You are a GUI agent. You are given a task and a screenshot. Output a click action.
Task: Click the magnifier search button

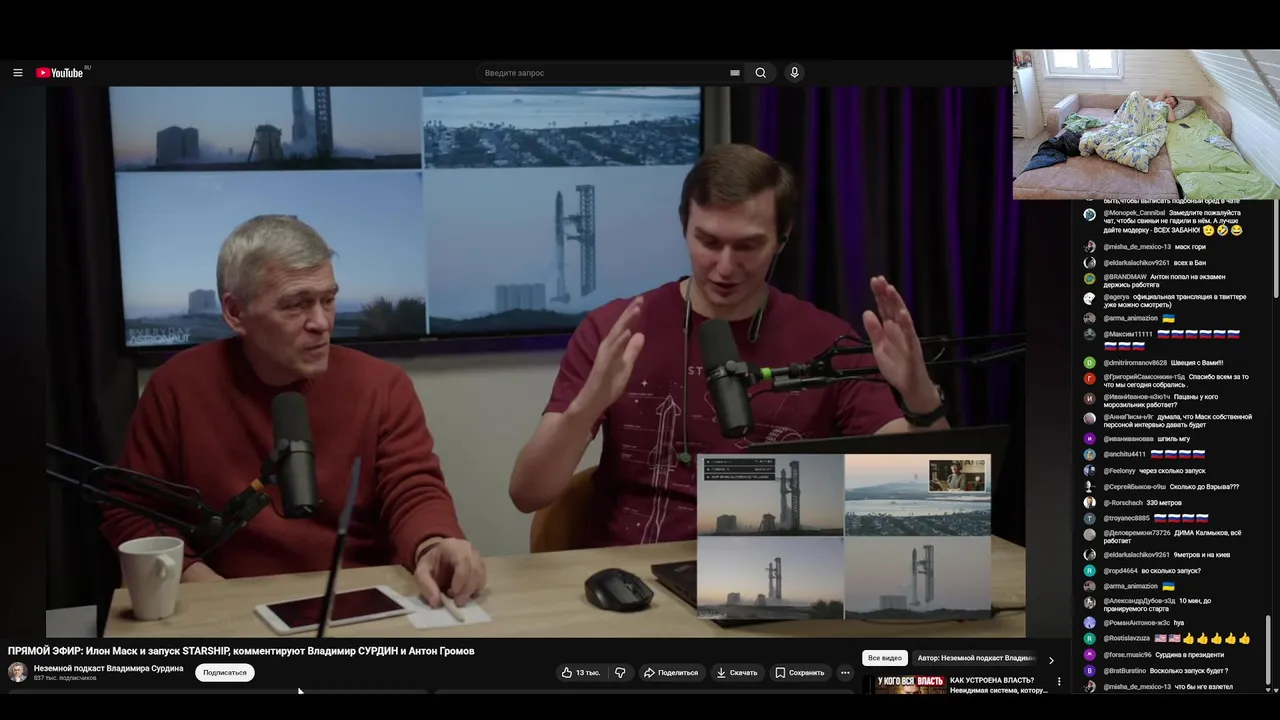(761, 73)
